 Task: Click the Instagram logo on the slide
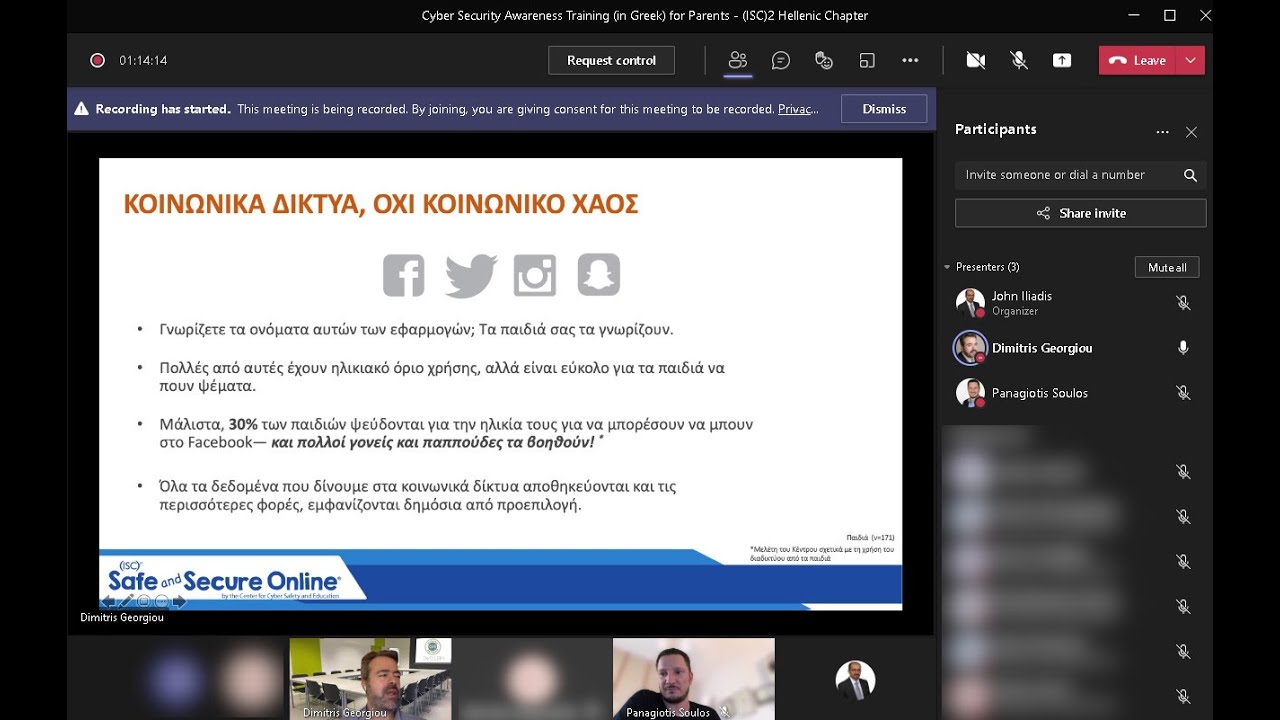coord(535,275)
